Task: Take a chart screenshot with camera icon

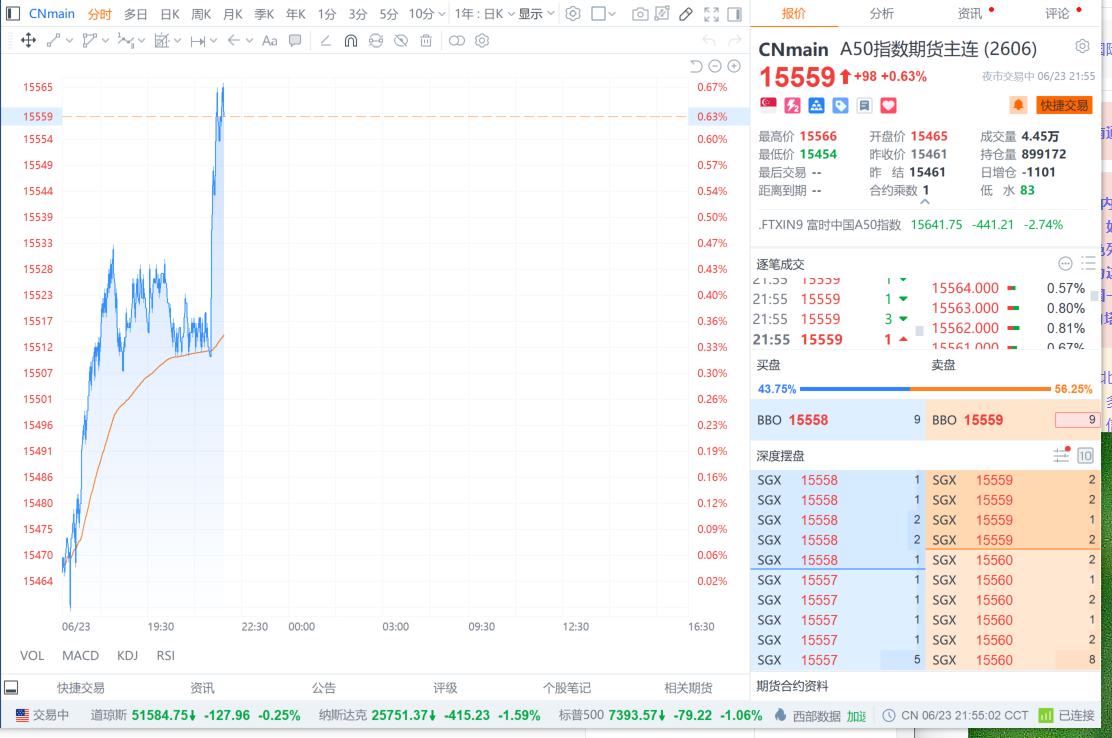Action: 640,13
